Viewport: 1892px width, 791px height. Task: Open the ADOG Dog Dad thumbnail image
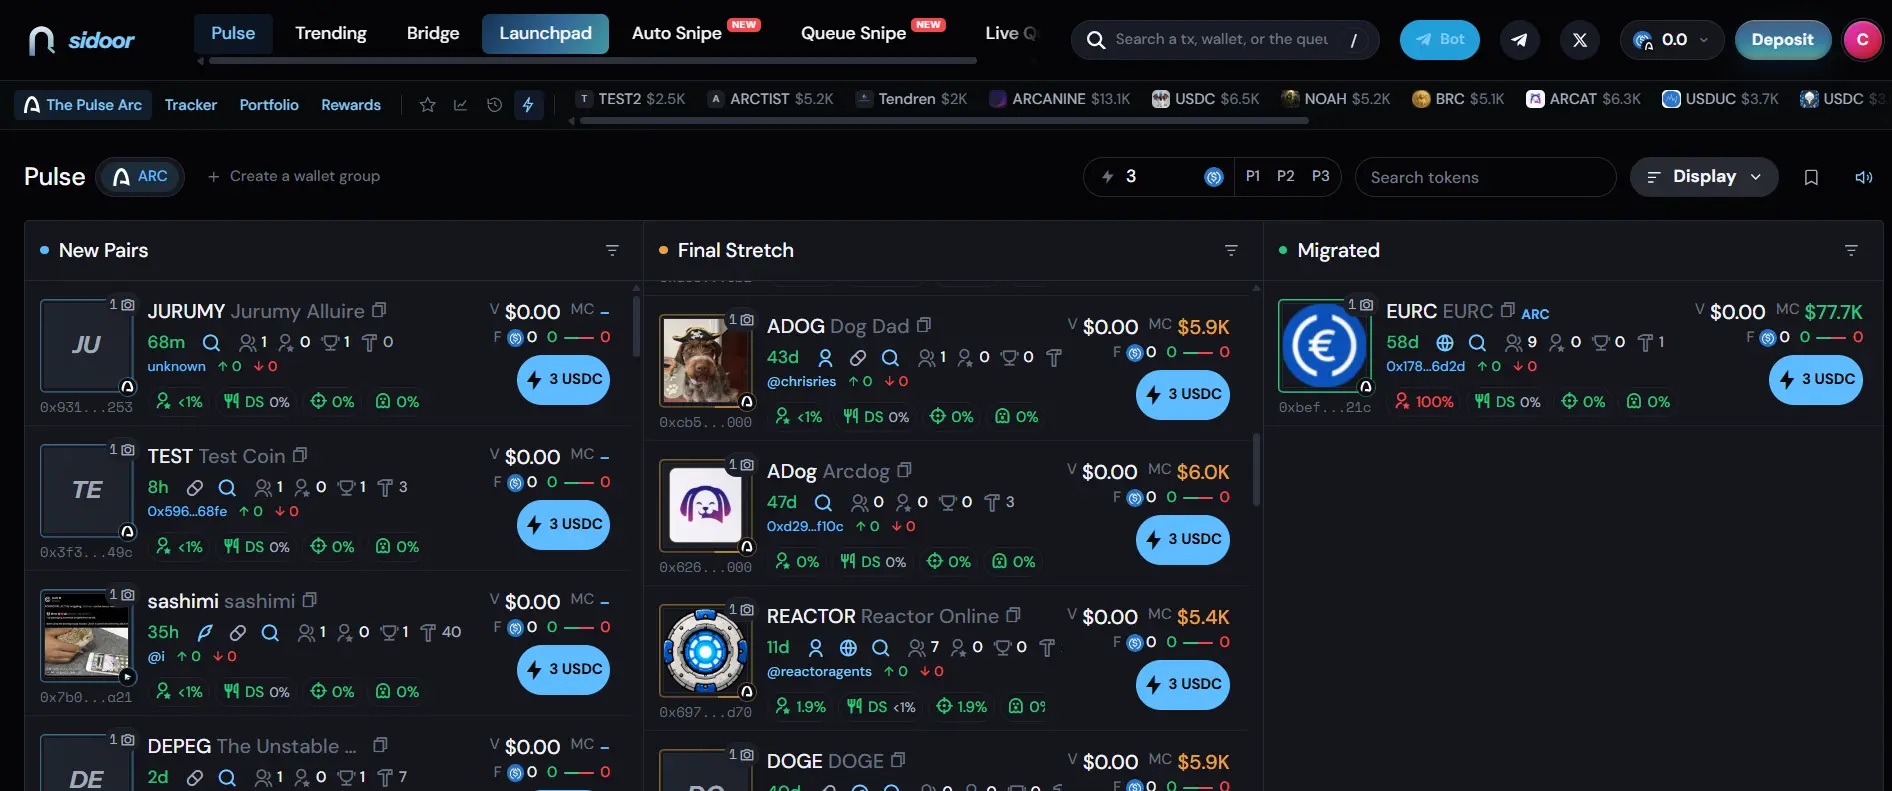tap(705, 361)
